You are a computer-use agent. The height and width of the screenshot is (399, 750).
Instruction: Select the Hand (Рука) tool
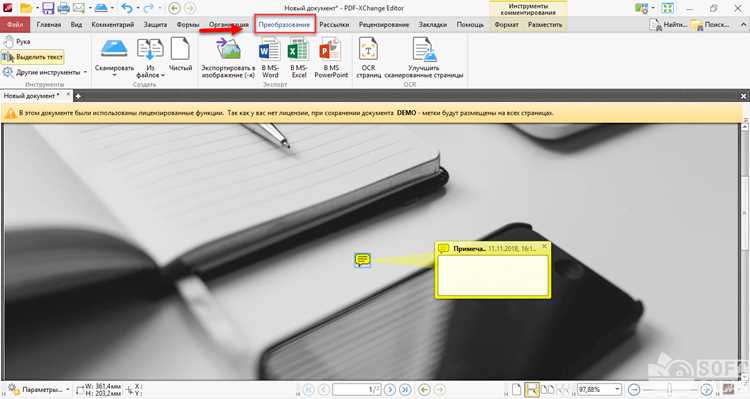pos(17,42)
